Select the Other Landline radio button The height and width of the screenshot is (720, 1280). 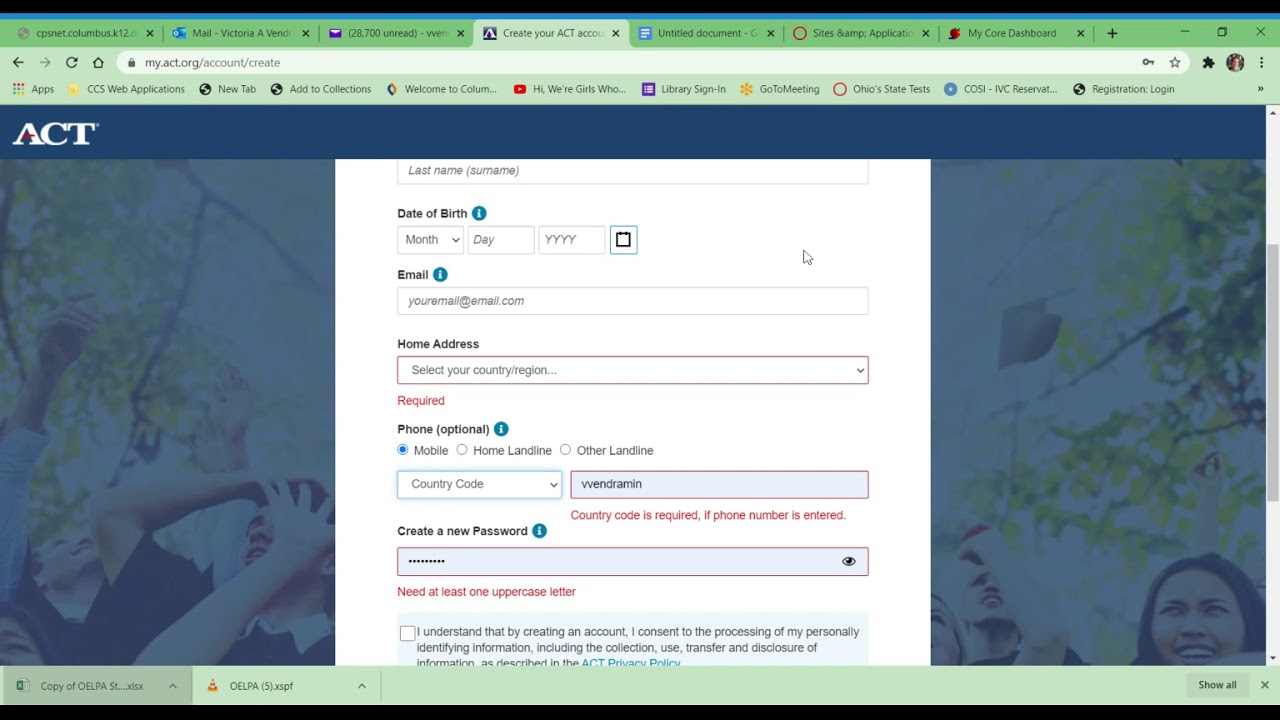click(x=565, y=450)
